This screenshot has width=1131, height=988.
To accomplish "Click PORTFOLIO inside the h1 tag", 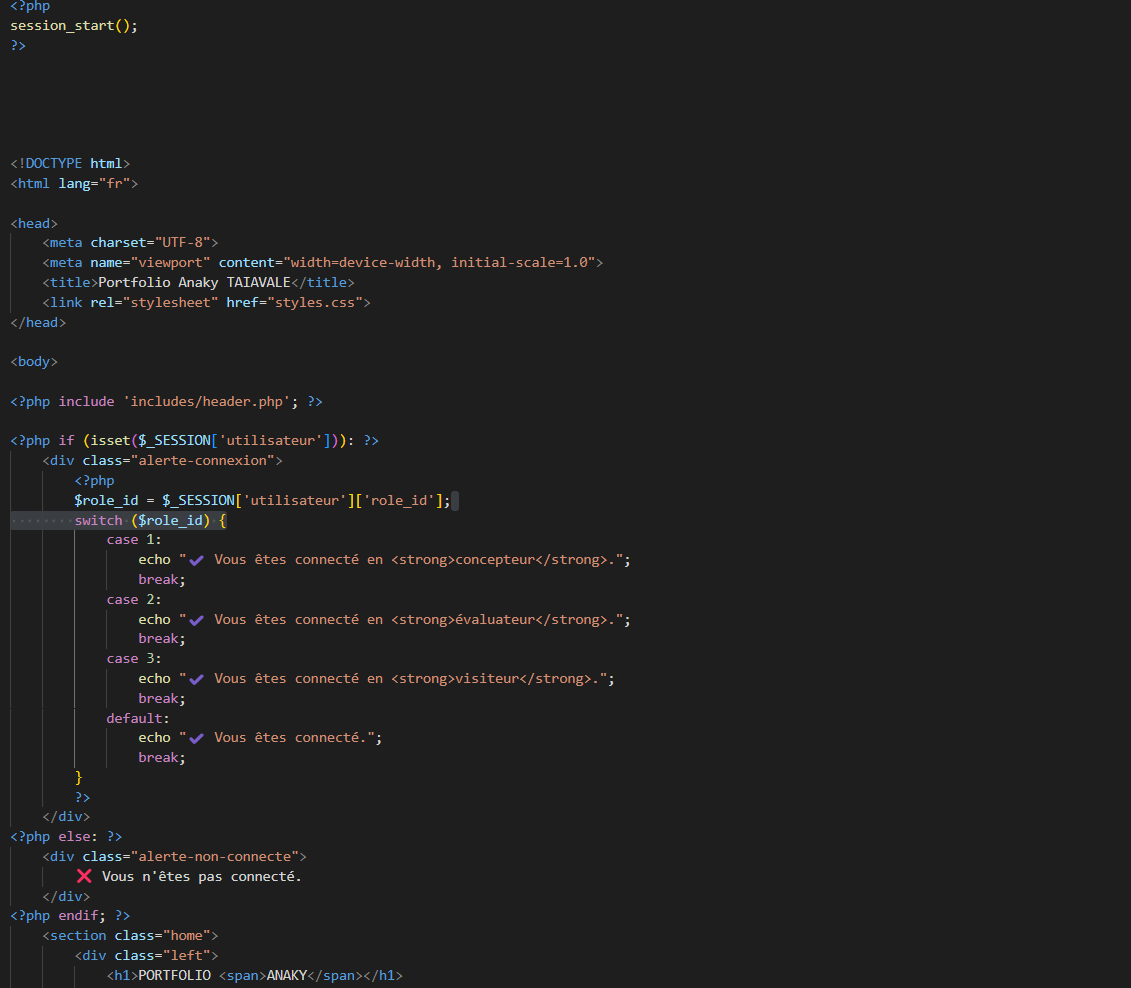I will click(175, 976).
